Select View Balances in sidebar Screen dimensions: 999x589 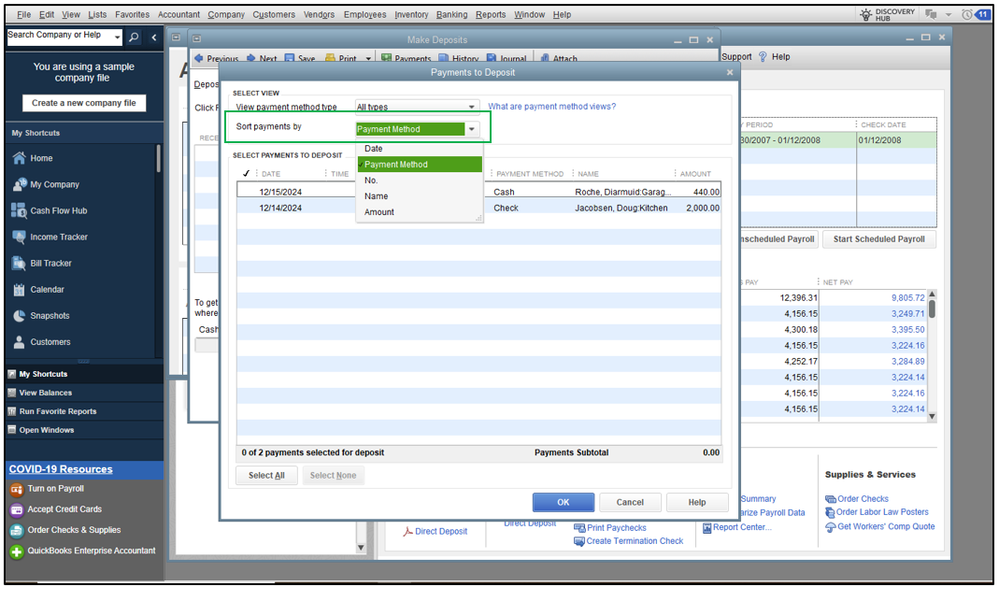[45, 393]
